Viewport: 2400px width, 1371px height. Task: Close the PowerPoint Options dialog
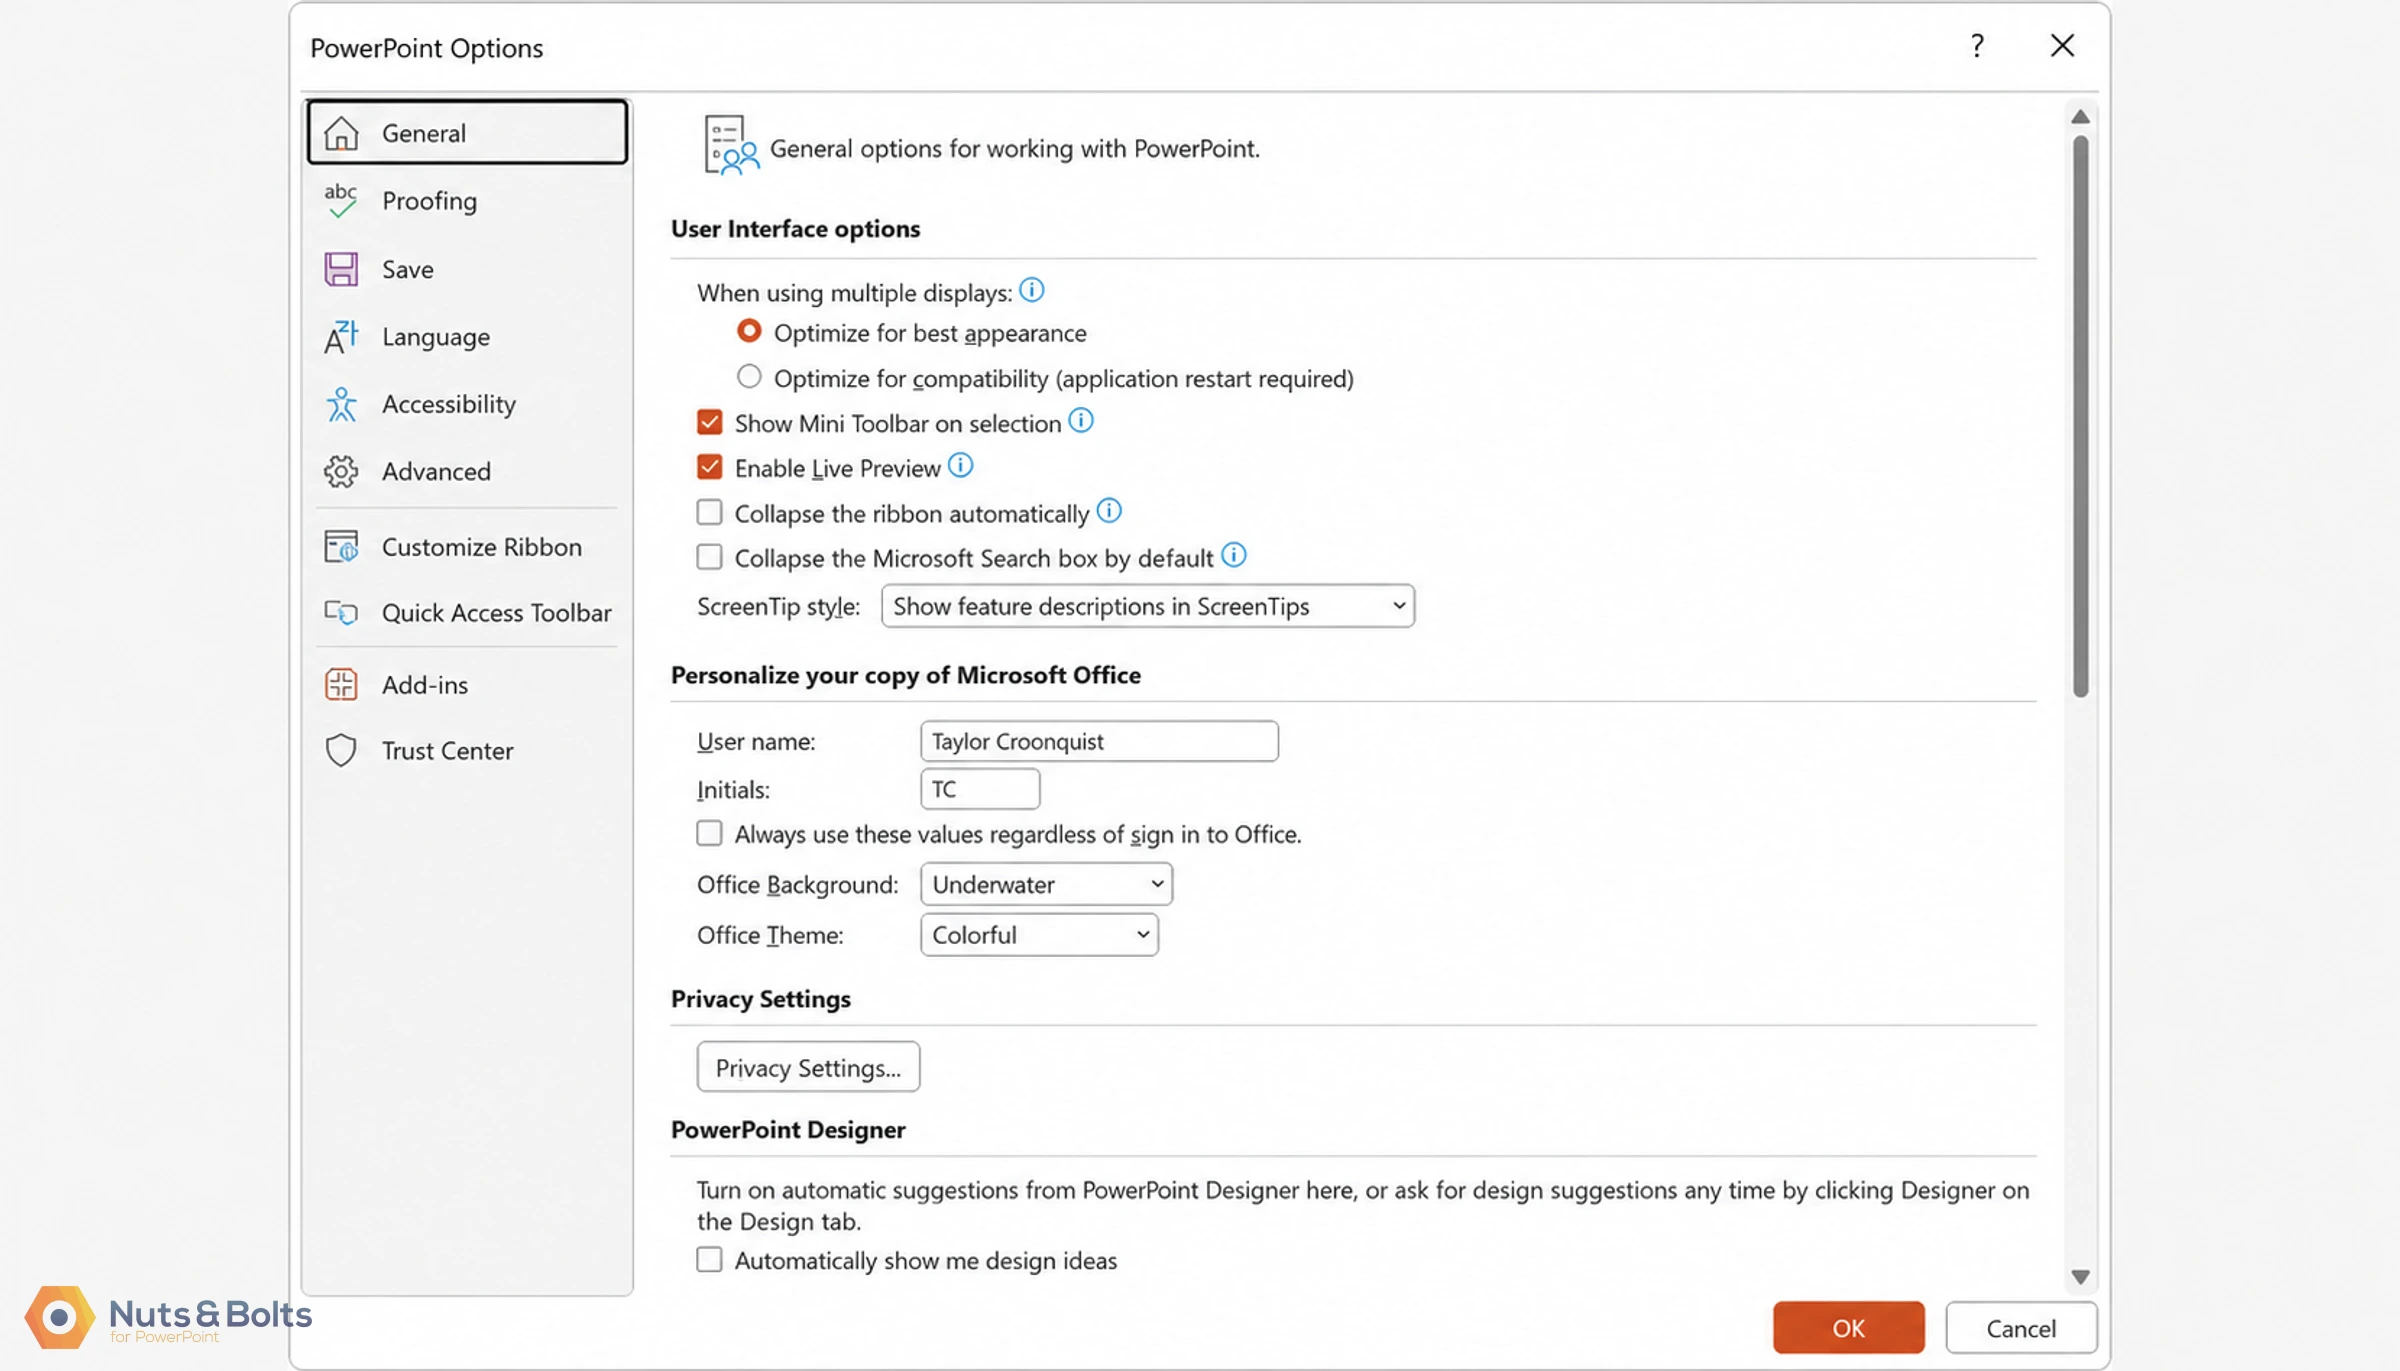point(2062,46)
